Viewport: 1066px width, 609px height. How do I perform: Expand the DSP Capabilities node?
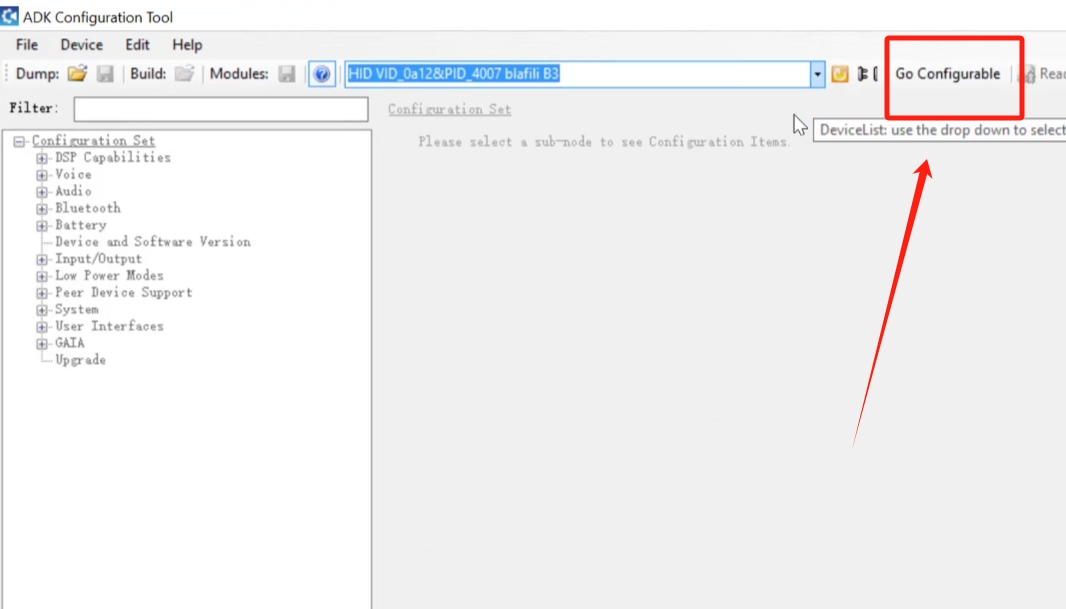coord(42,158)
